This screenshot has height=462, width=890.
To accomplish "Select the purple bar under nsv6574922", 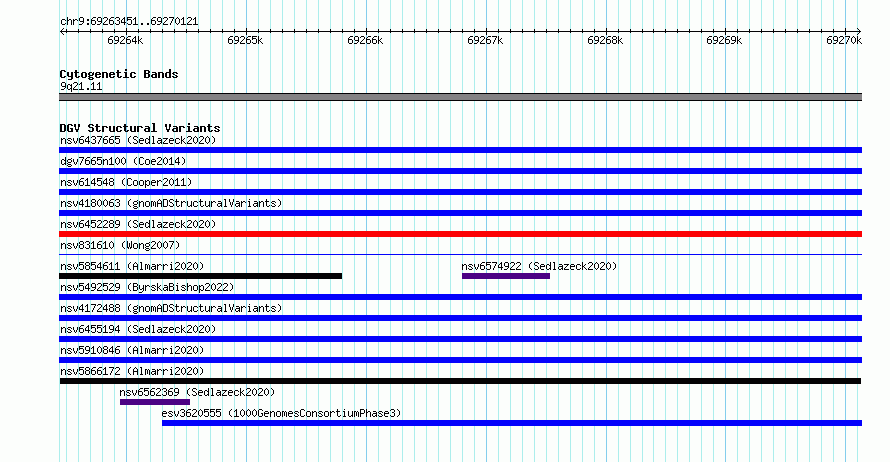I will tap(506, 276).
